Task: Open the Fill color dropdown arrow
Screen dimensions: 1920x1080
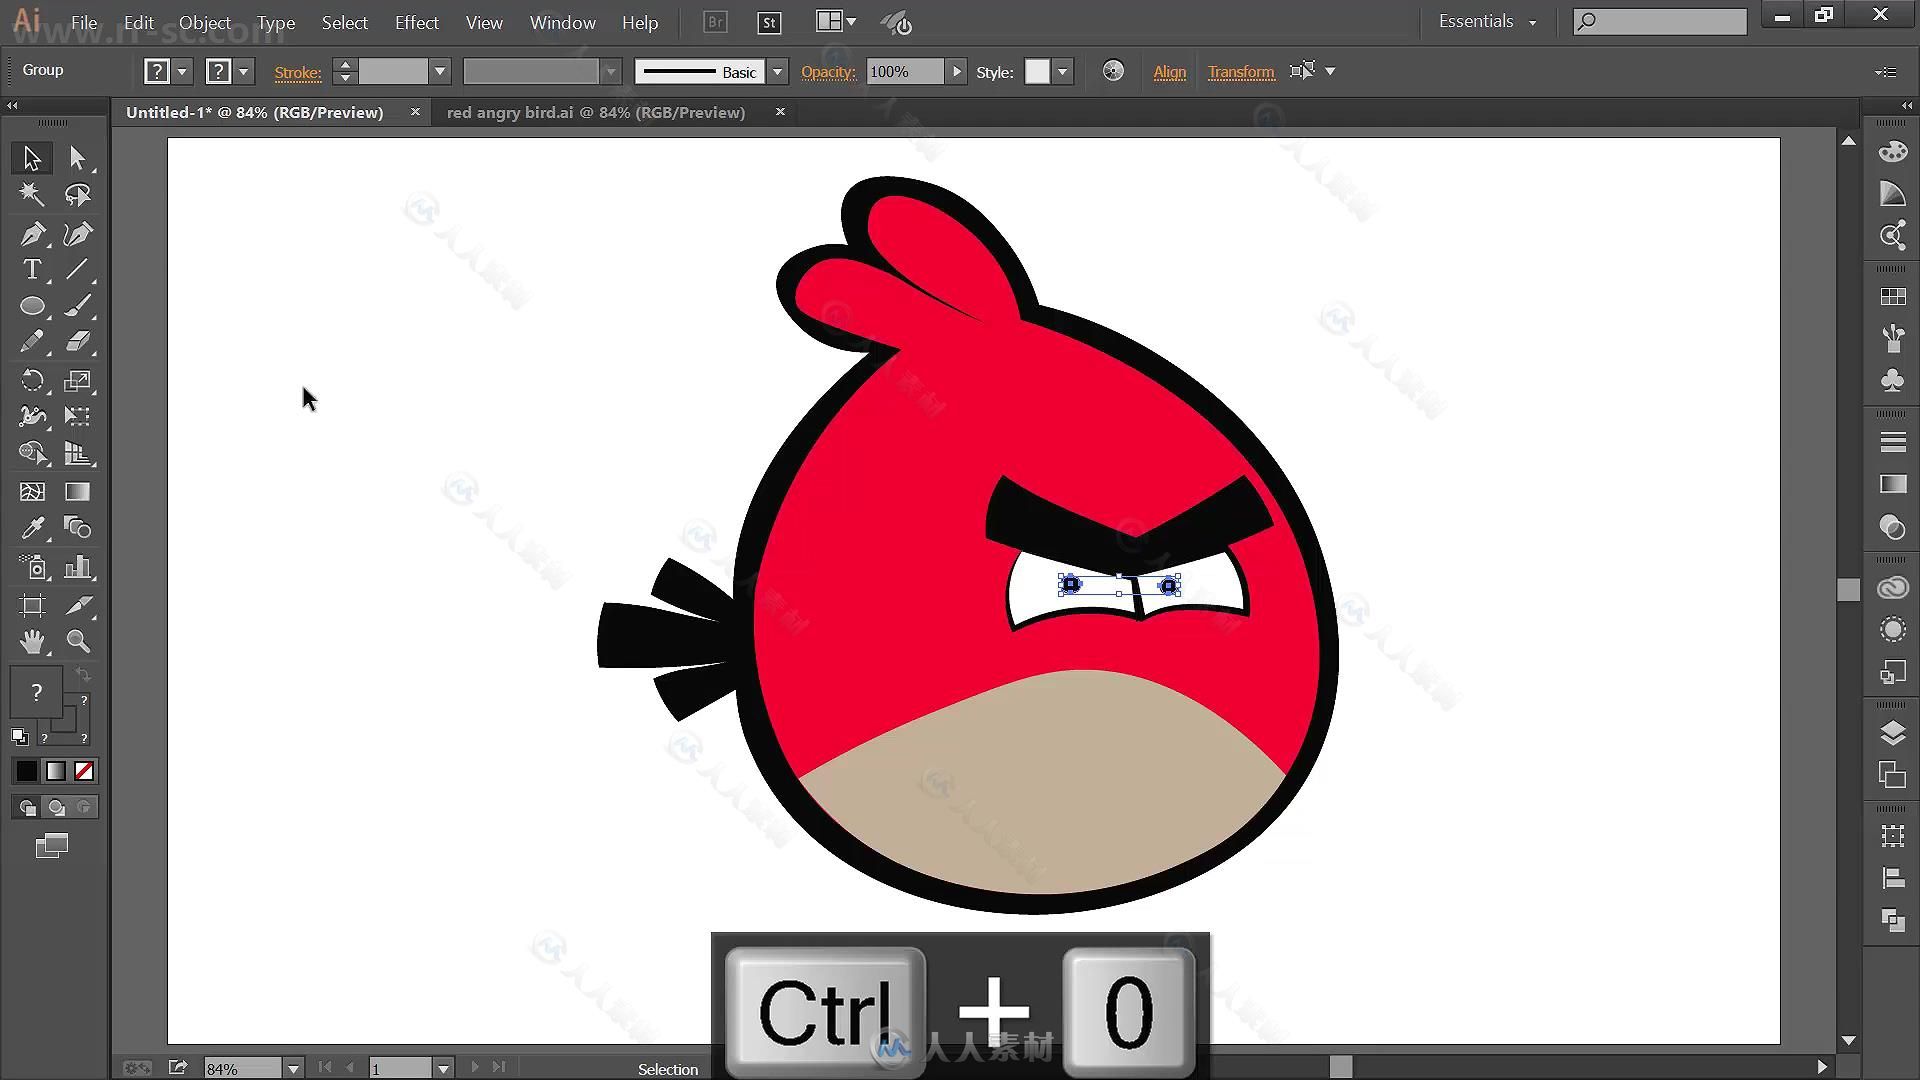Action: coord(182,72)
